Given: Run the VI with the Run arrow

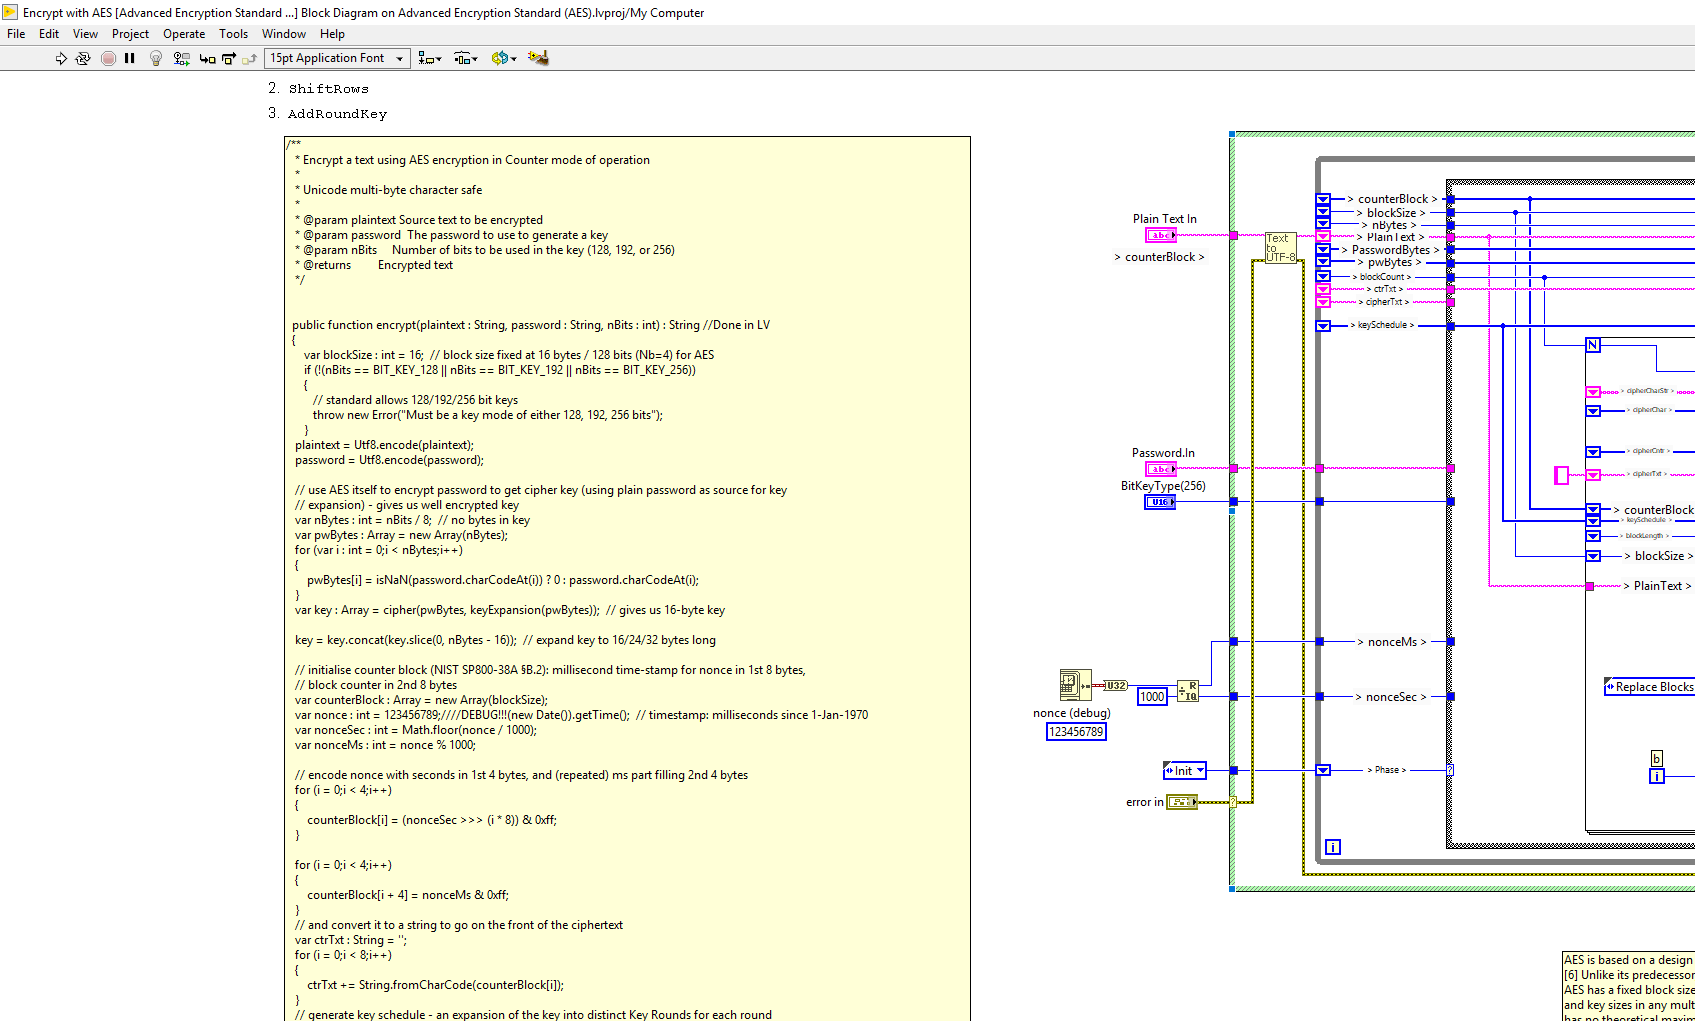Looking at the screenshot, I should pos(60,58).
